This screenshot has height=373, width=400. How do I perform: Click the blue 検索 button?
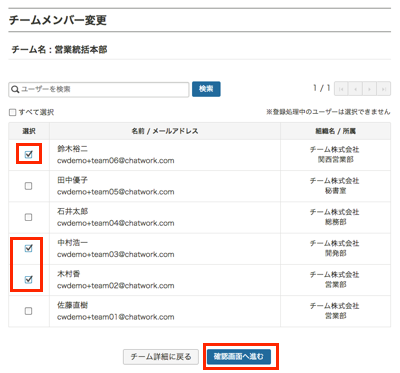coord(206,89)
